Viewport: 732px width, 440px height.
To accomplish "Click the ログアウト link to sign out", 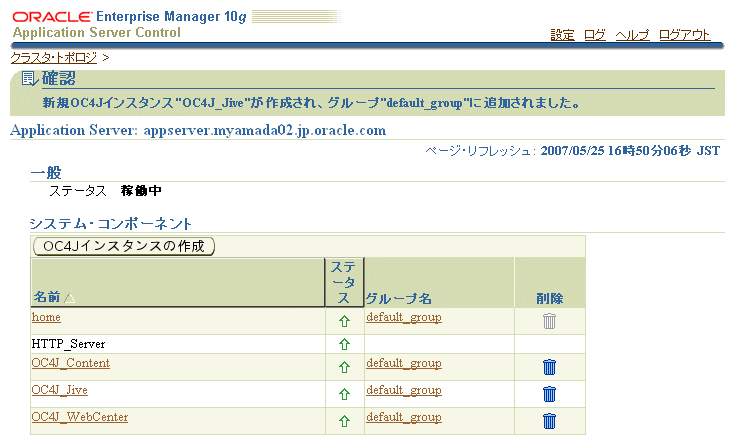I will click(684, 35).
